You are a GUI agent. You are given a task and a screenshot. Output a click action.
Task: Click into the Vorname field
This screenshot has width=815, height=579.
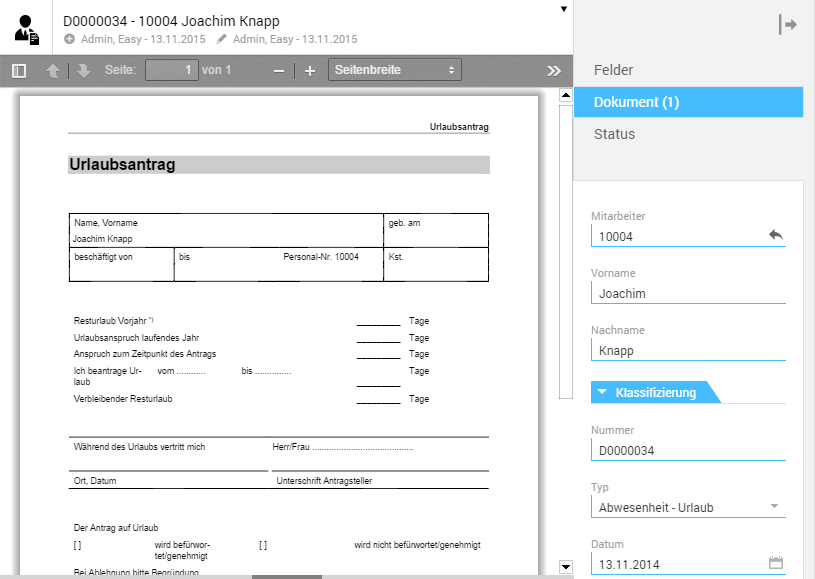[x=688, y=294]
